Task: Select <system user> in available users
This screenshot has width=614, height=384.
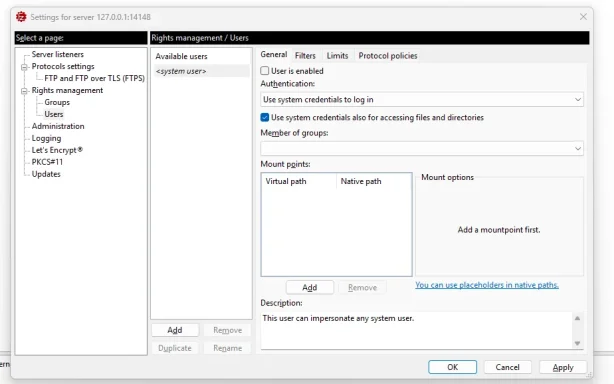Action: (x=201, y=71)
